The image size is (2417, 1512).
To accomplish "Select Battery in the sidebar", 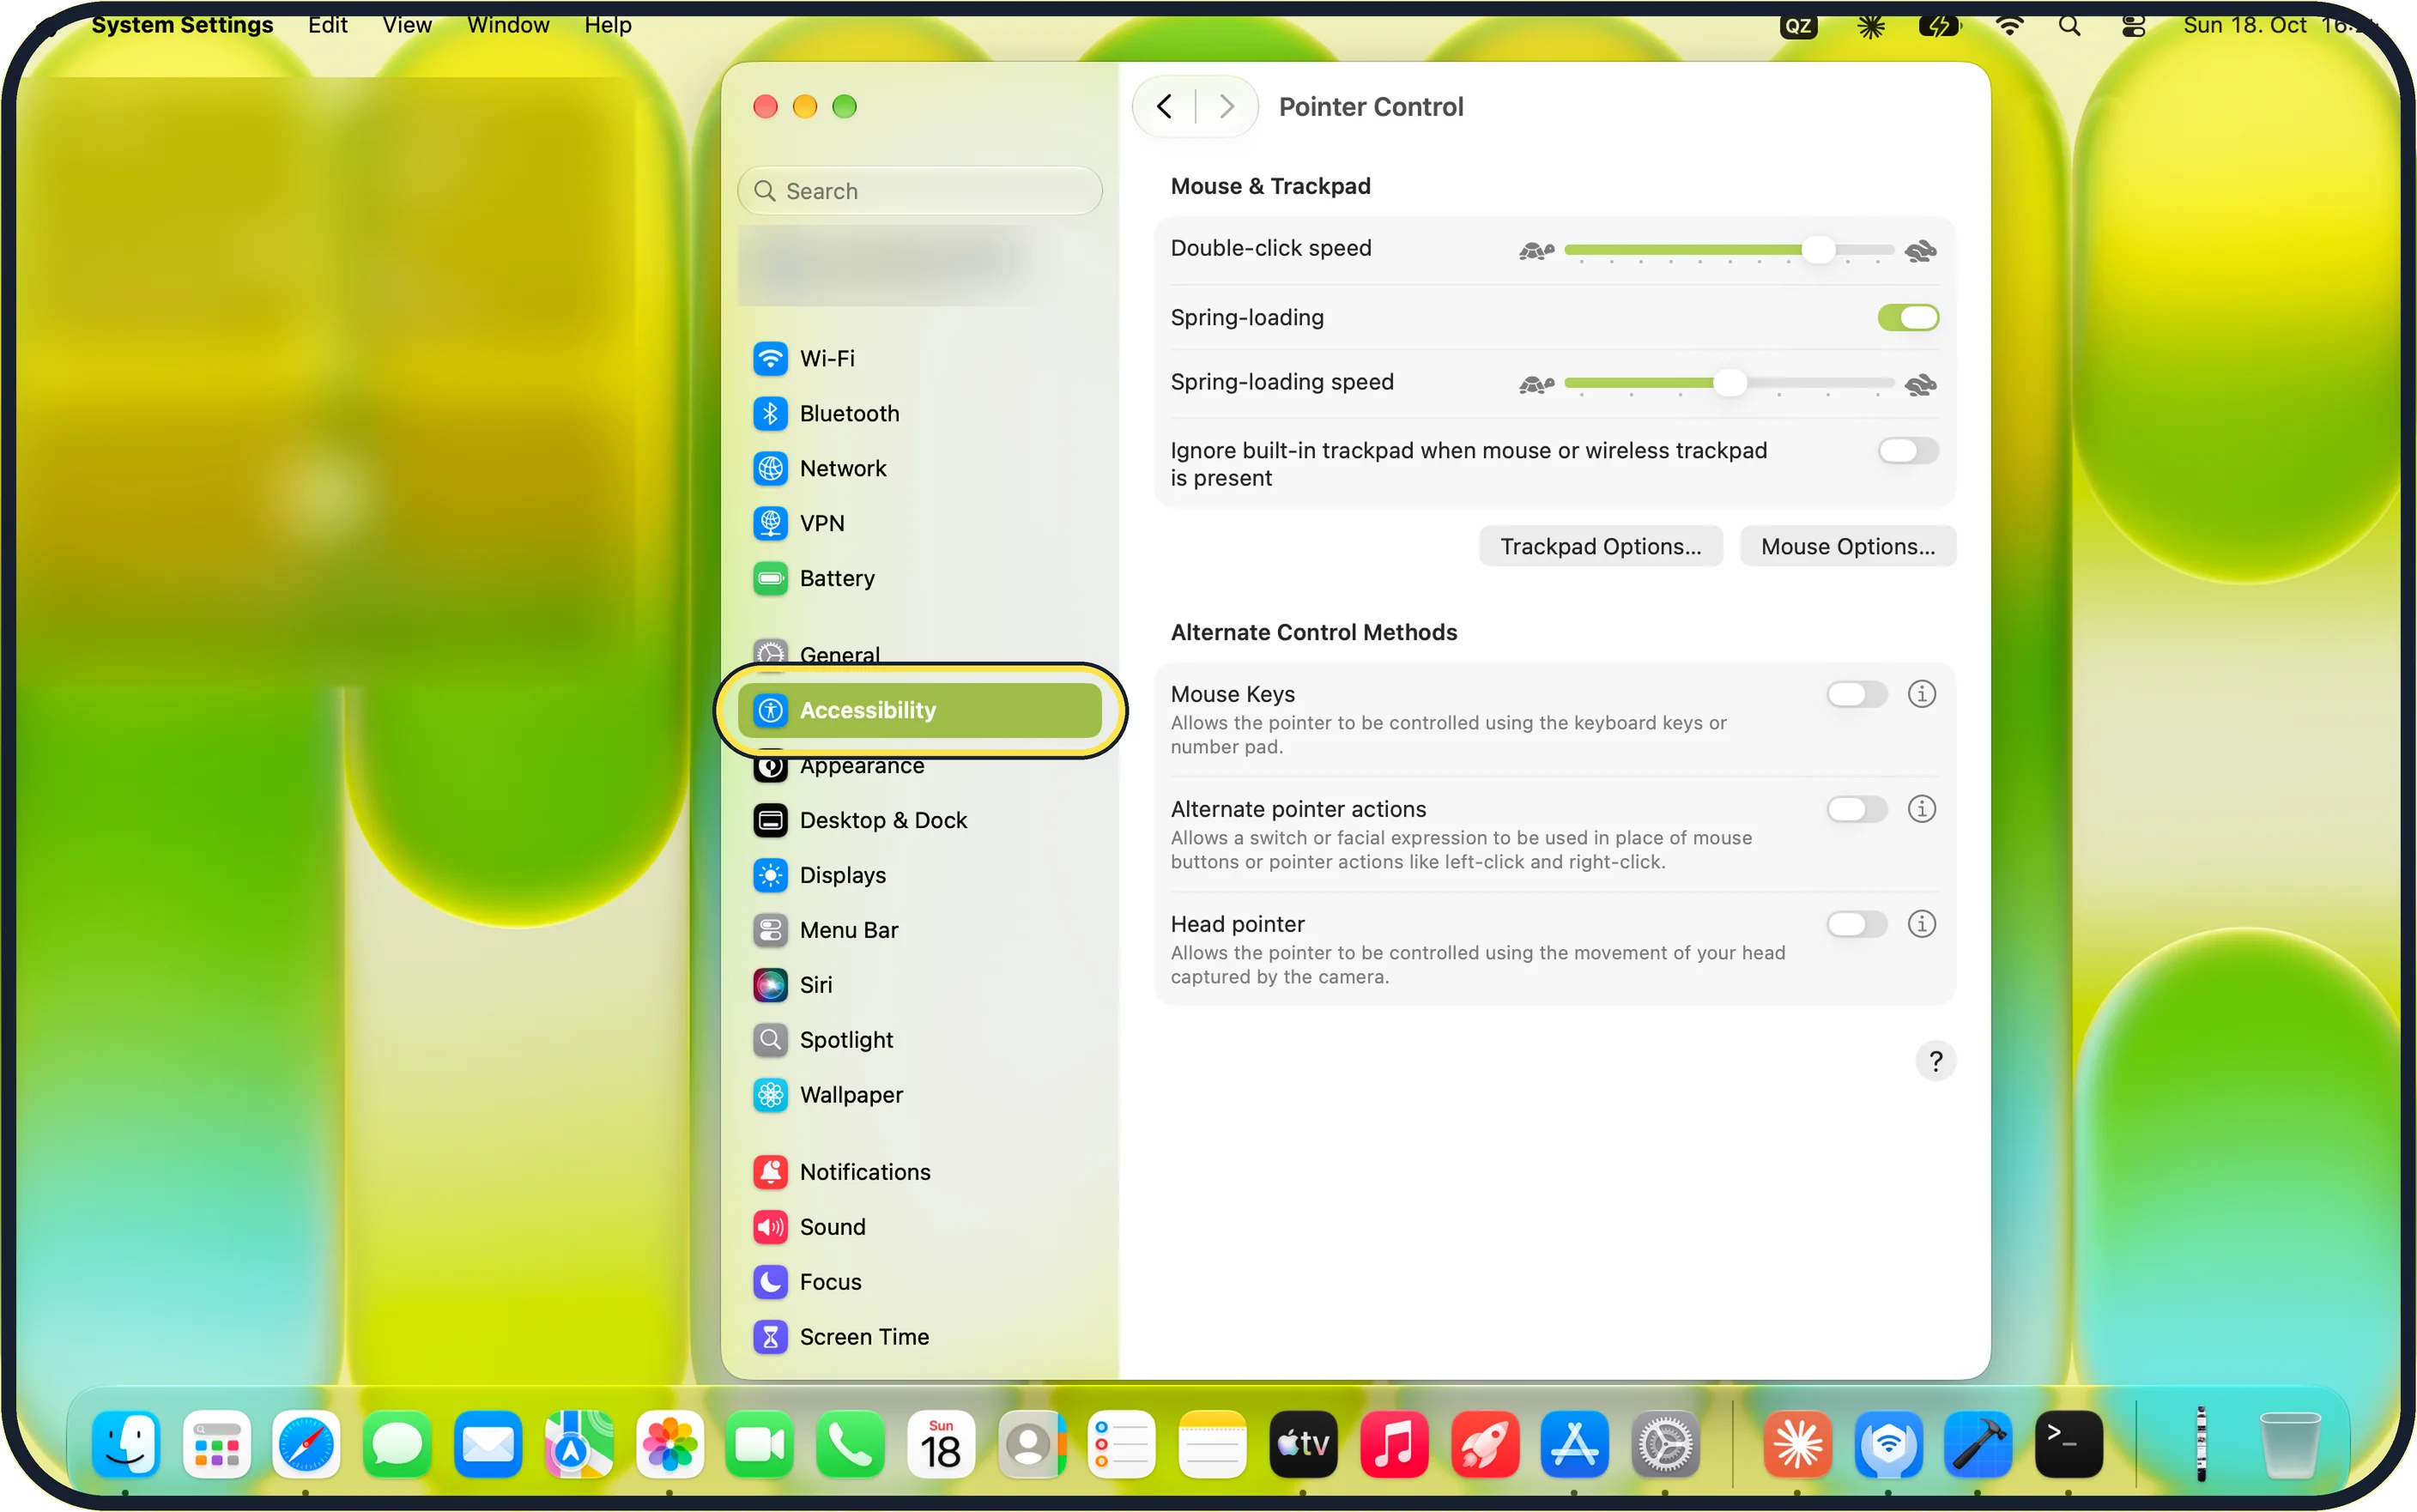I will coord(919,578).
